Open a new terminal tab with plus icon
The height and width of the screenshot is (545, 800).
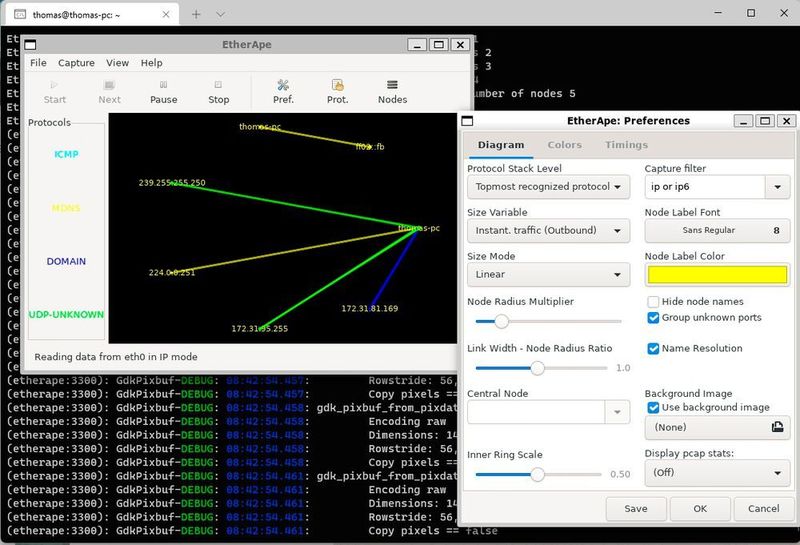[196, 14]
